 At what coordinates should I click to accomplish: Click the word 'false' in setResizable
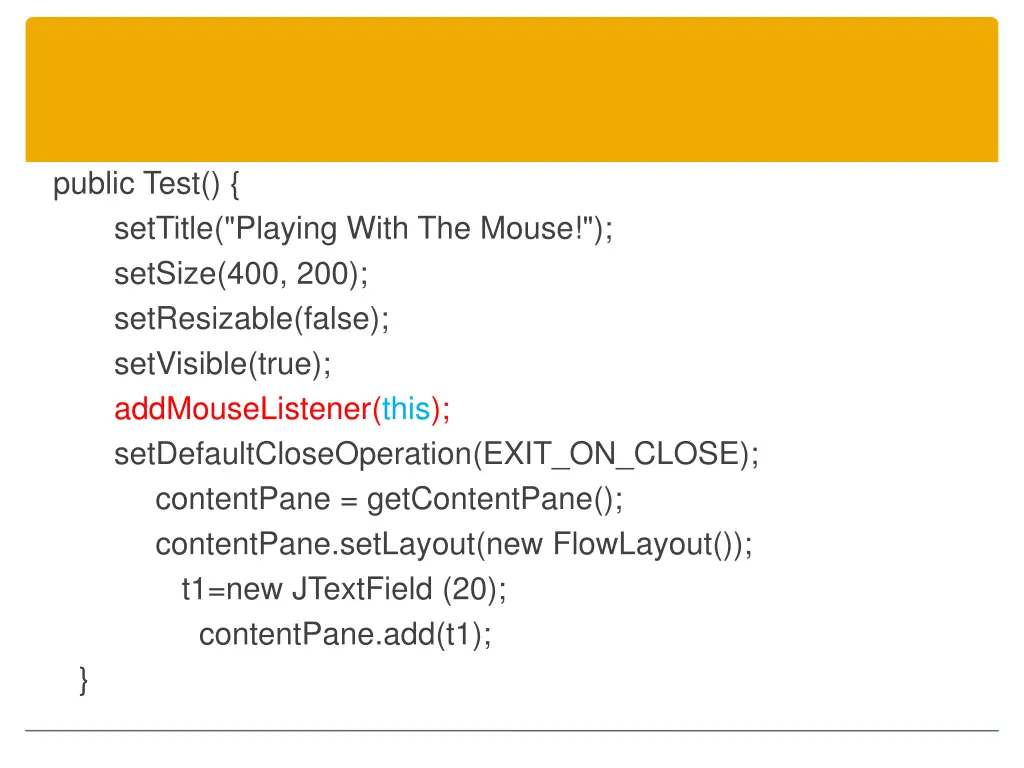(x=336, y=319)
